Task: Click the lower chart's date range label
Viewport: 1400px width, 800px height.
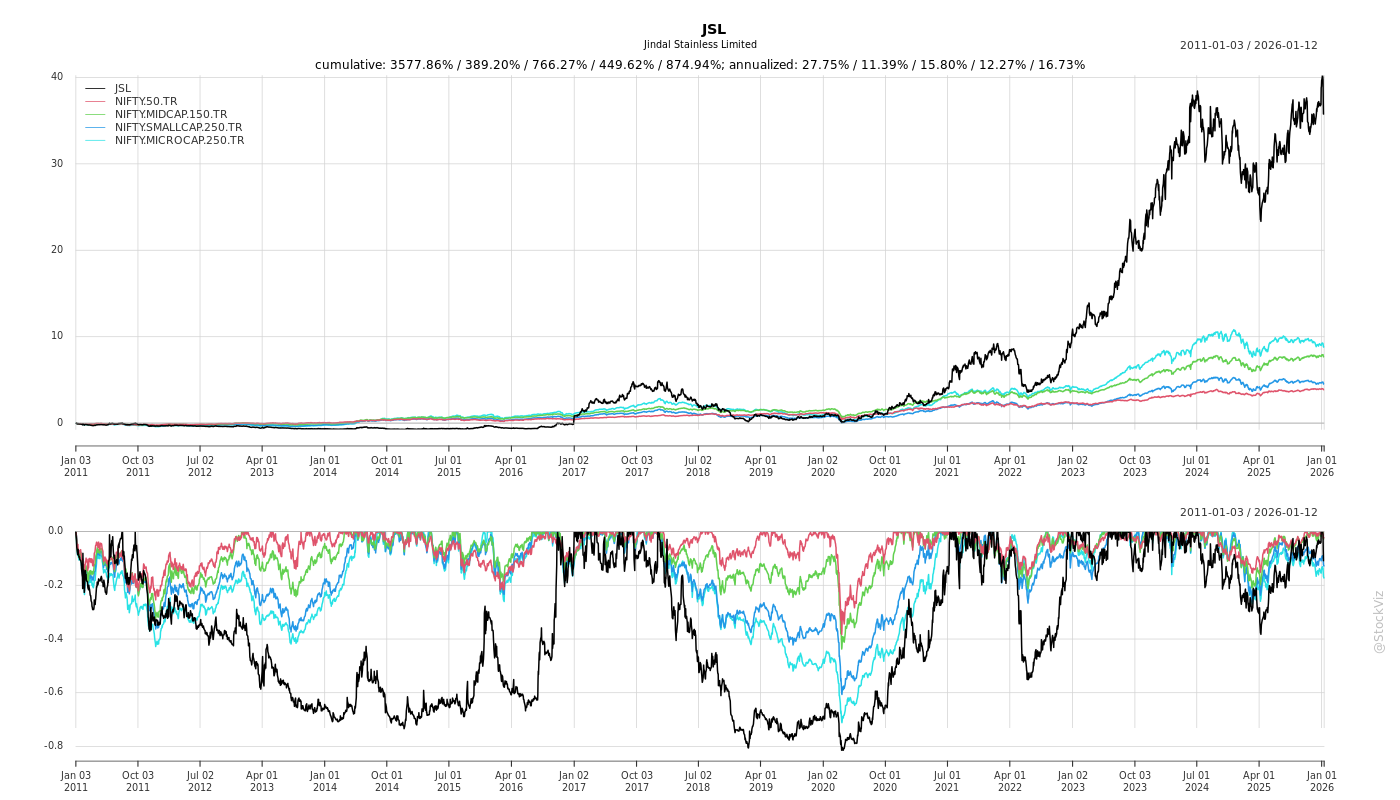Action: pos(1248,513)
